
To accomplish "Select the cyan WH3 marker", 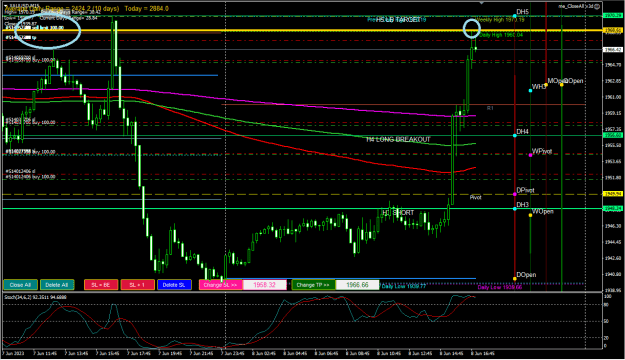I will click(x=530, y=90).
